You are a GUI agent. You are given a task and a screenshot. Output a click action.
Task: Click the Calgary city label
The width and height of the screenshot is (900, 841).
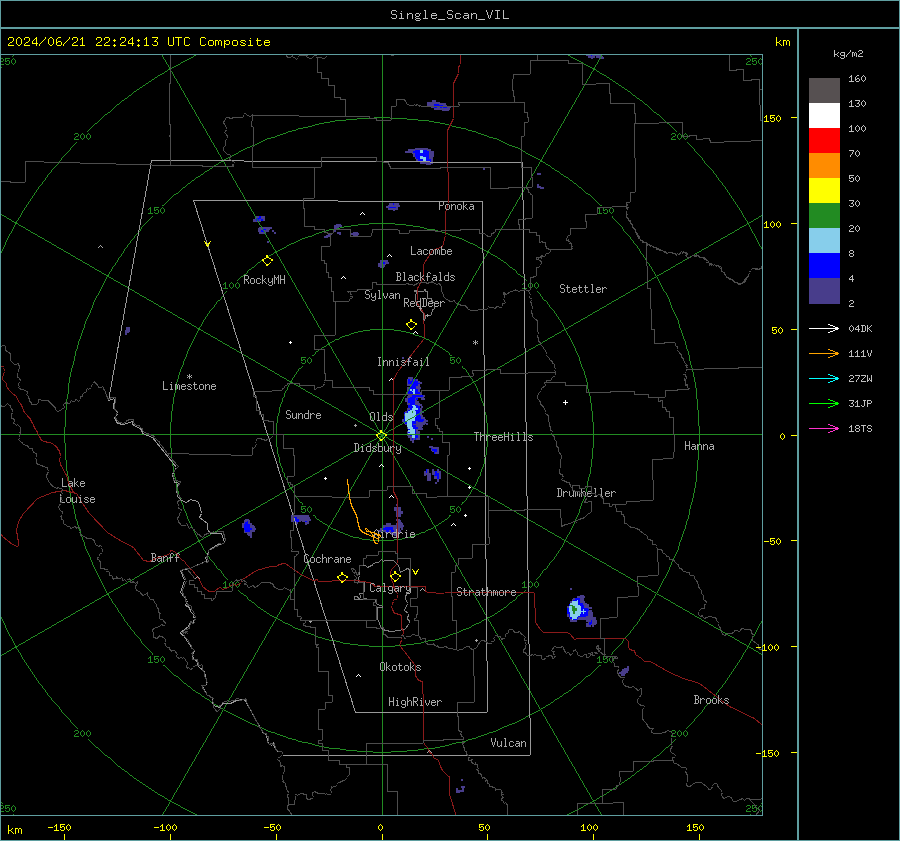pyautogui.click(x=390, y=588)
